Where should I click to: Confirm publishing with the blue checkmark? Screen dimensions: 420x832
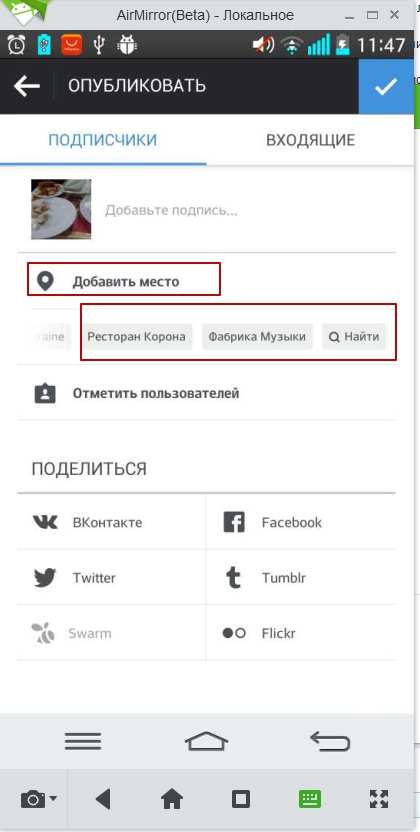pos(386,86)
